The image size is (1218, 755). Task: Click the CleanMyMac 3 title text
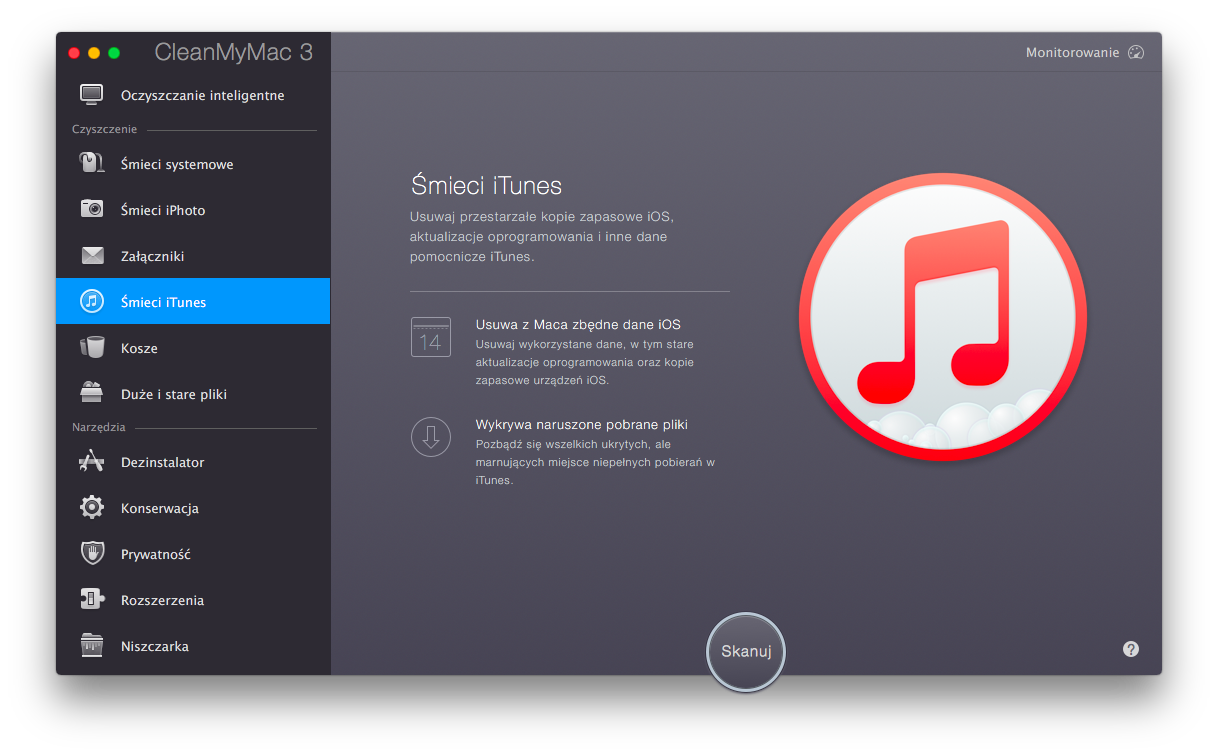point(234,52)
